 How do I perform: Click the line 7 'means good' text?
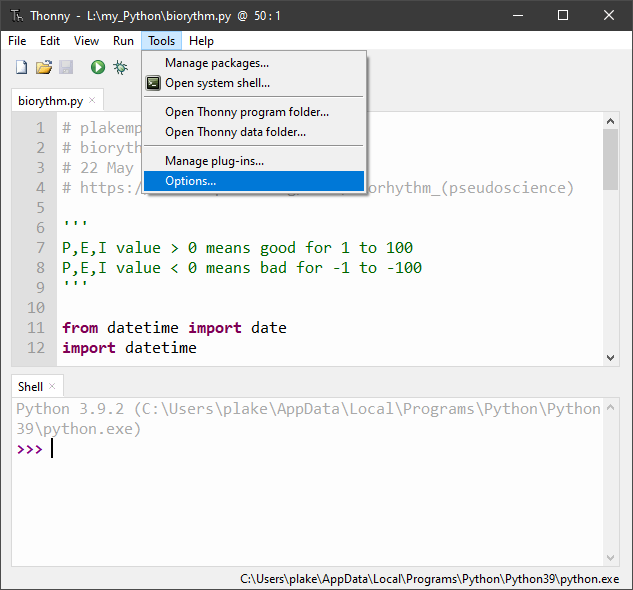click(251, 248)
